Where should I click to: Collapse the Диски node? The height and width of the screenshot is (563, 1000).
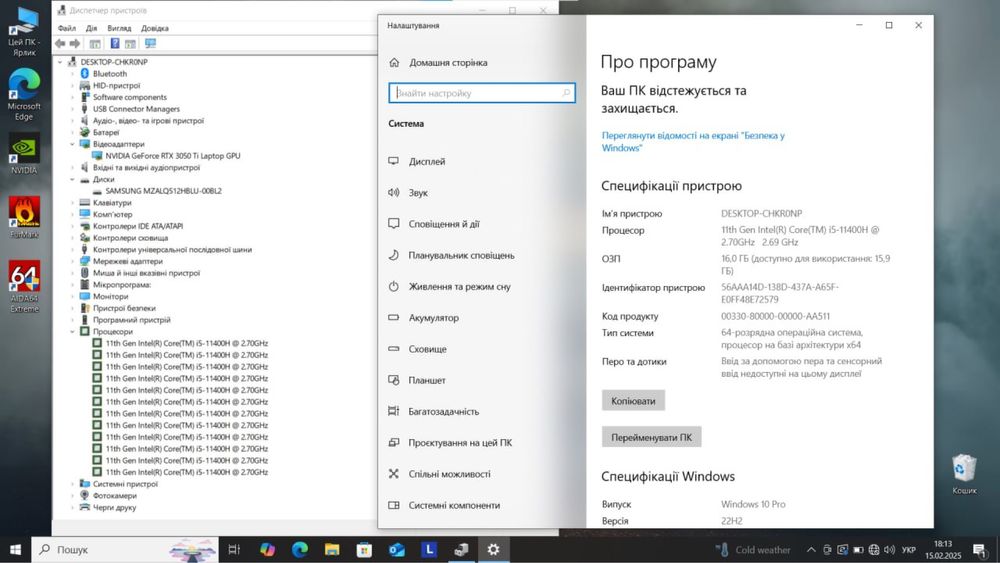pyautogui.click(x=72, y=179)
